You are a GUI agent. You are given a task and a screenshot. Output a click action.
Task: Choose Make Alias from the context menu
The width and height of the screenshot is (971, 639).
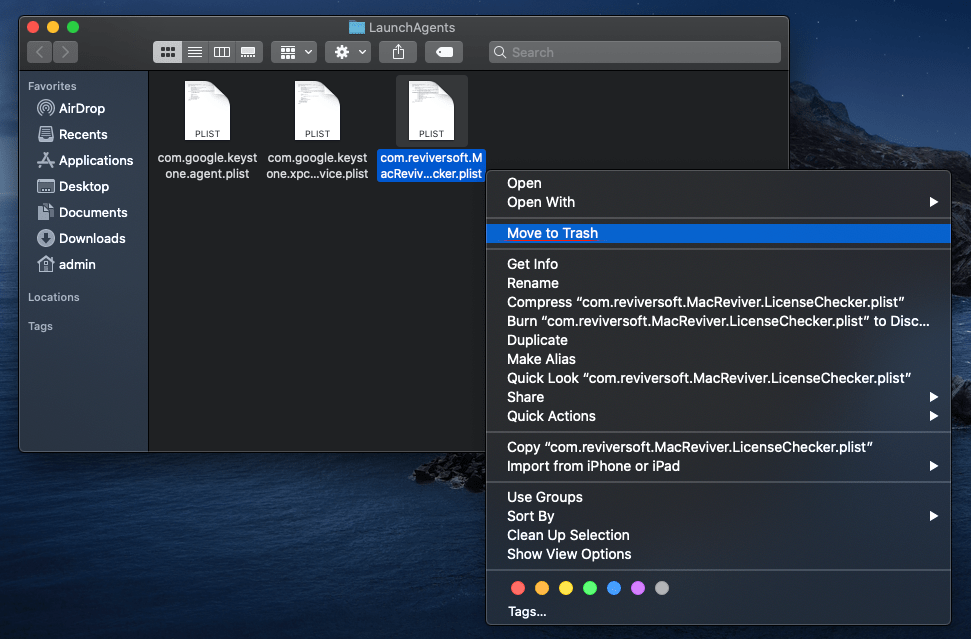[x=718, y=360]
